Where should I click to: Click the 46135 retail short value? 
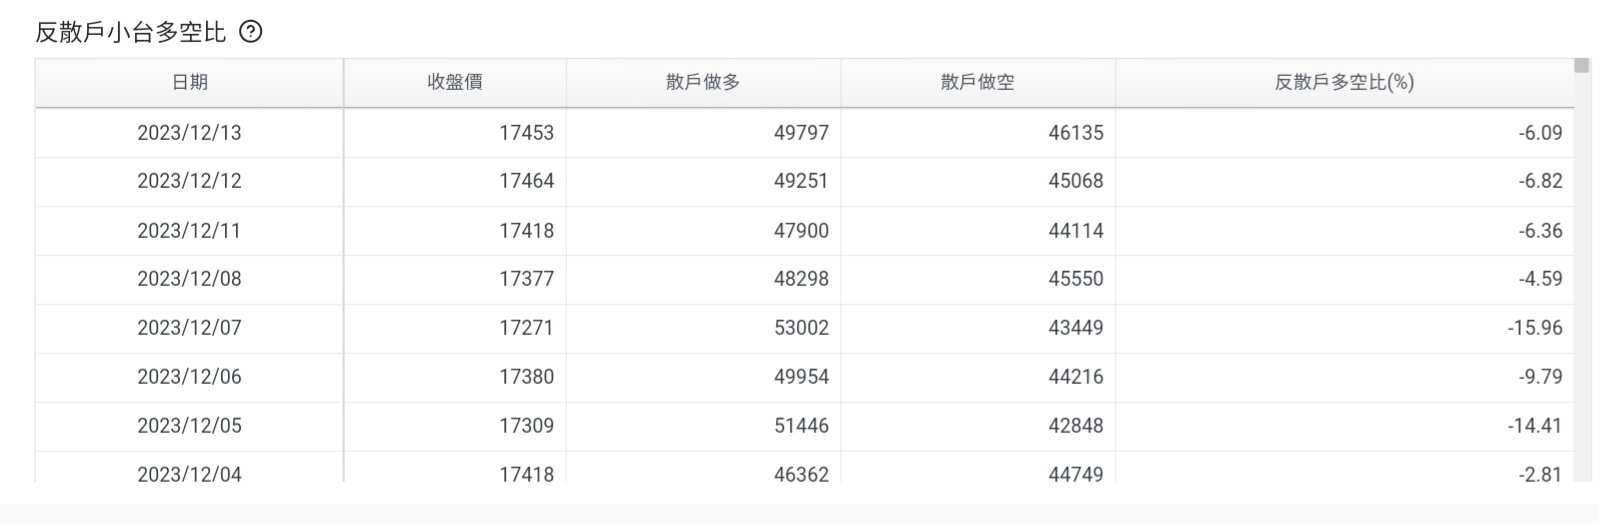pos(1076,133)
